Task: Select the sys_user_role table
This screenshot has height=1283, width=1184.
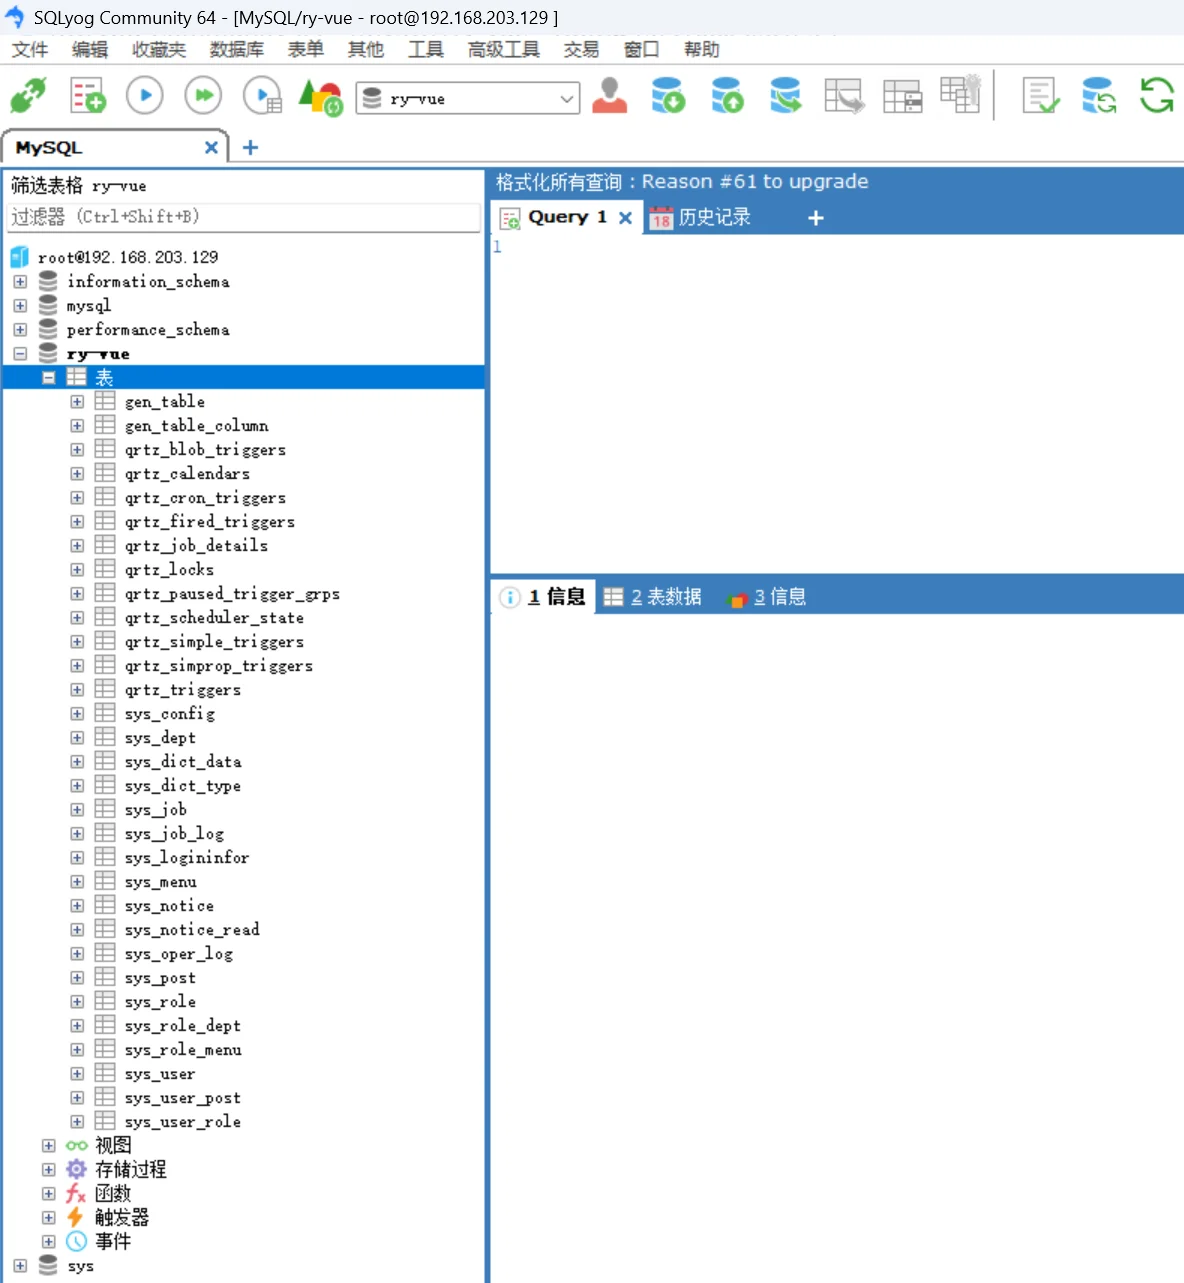Action: tap(183, 1122)
